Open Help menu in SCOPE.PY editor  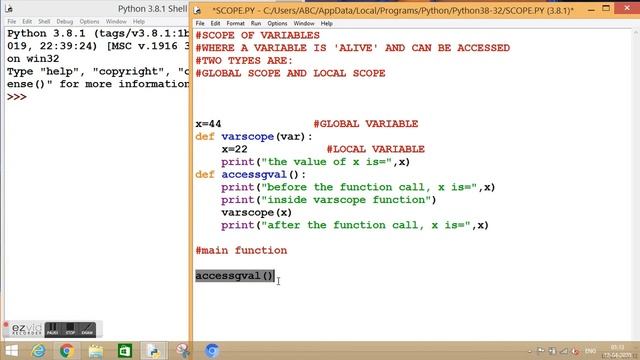[327, 23]
